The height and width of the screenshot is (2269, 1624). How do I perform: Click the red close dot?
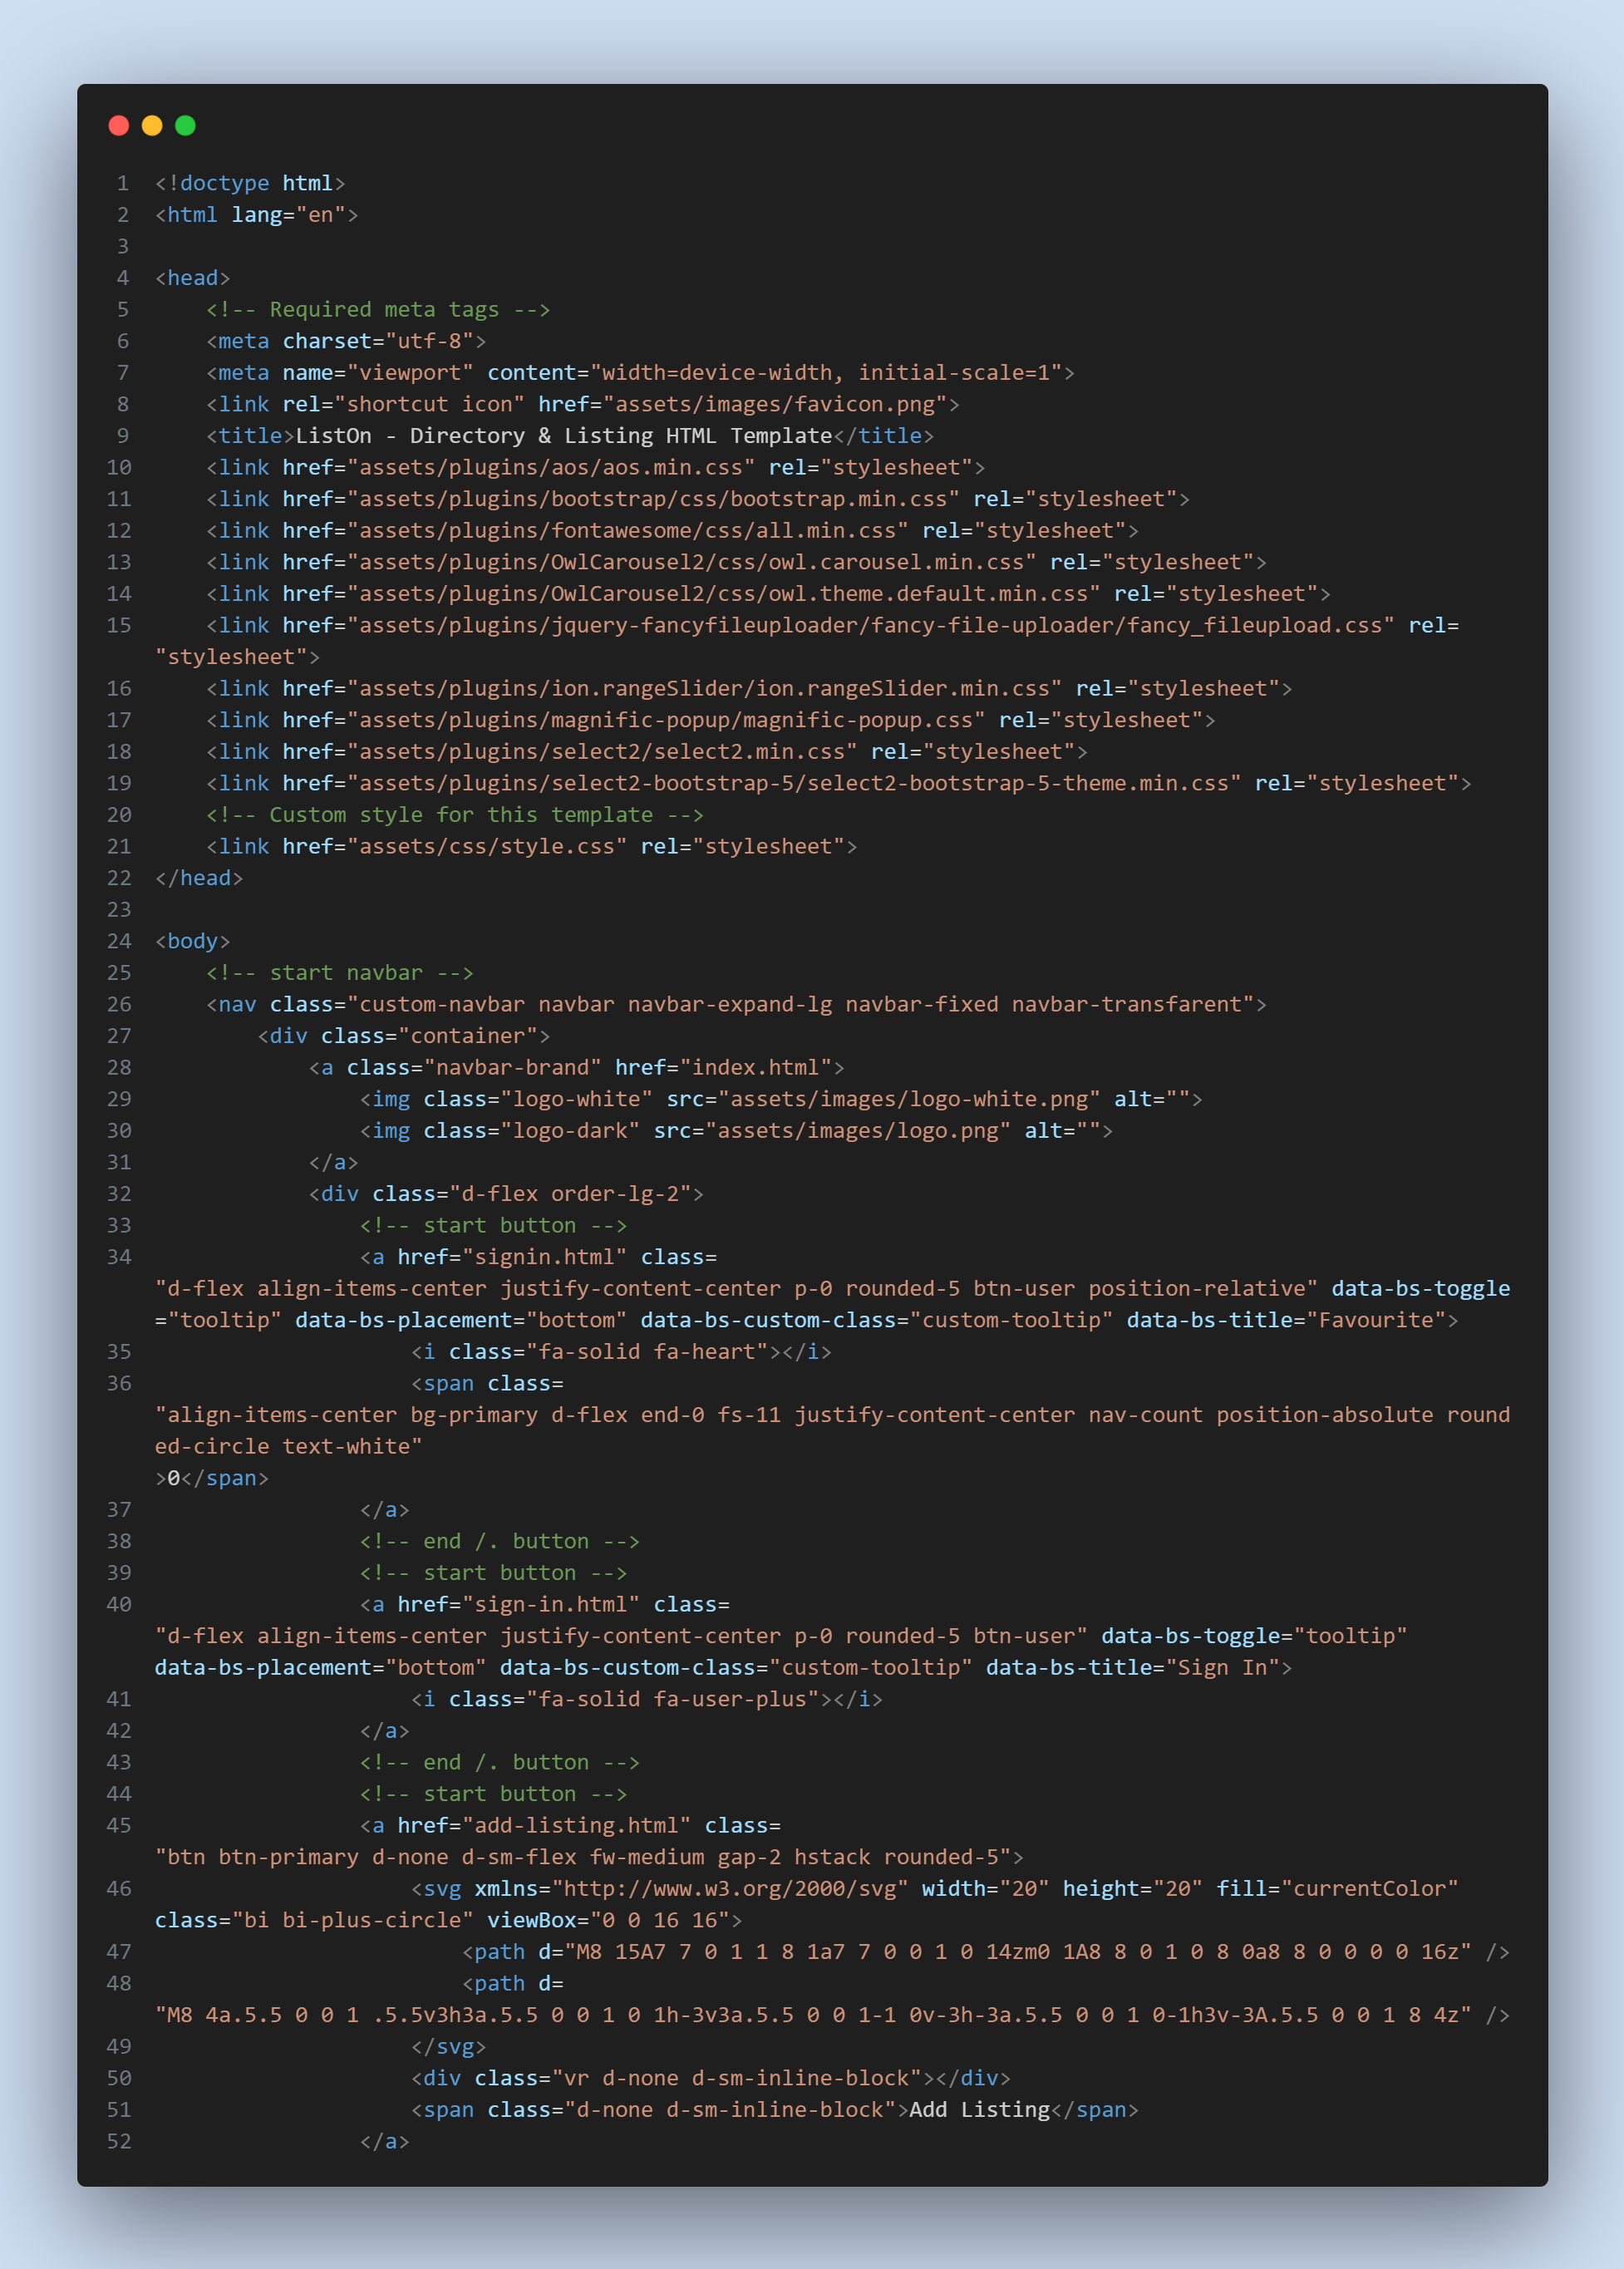coord(118,125)
